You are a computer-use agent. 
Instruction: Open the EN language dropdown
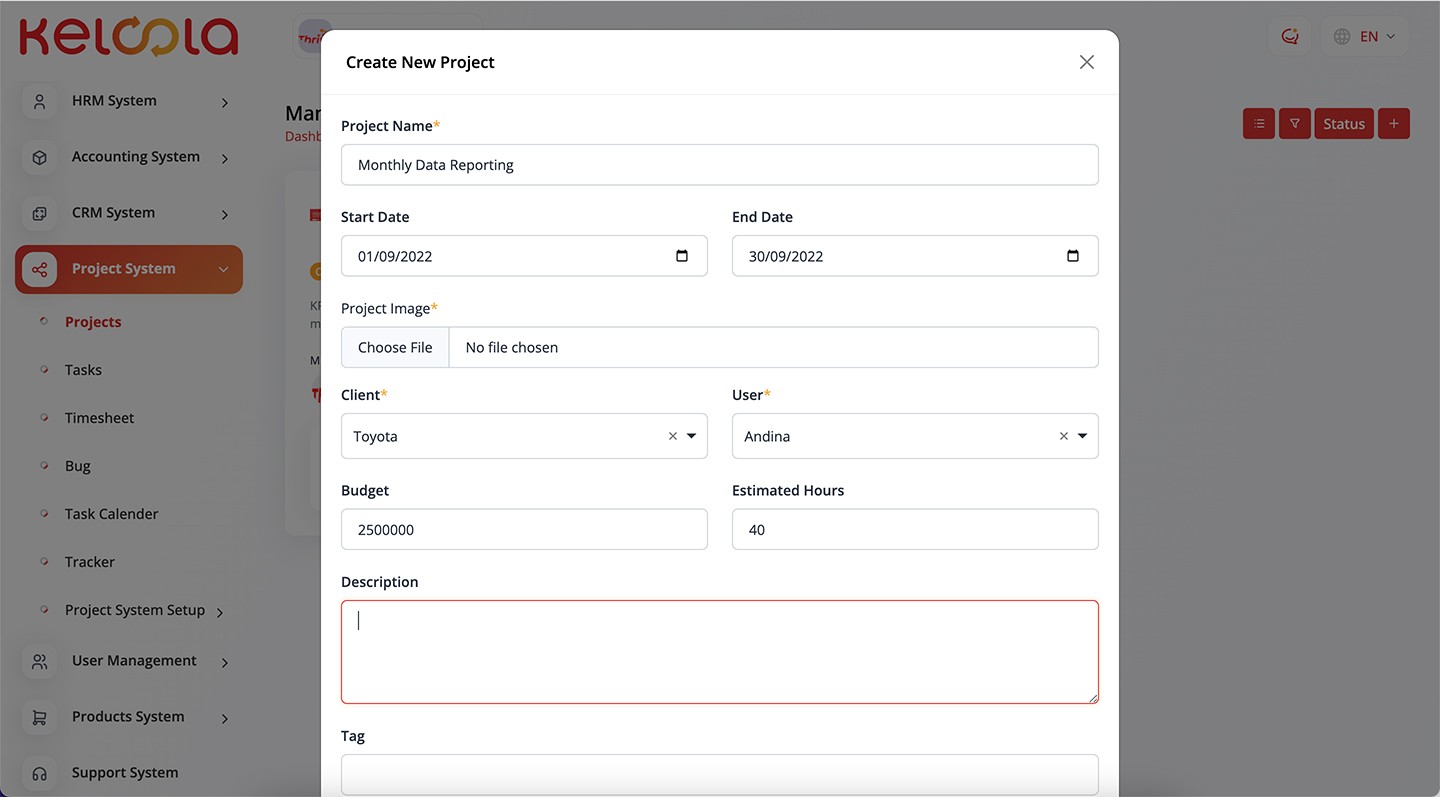click(x=1365, y=37)
